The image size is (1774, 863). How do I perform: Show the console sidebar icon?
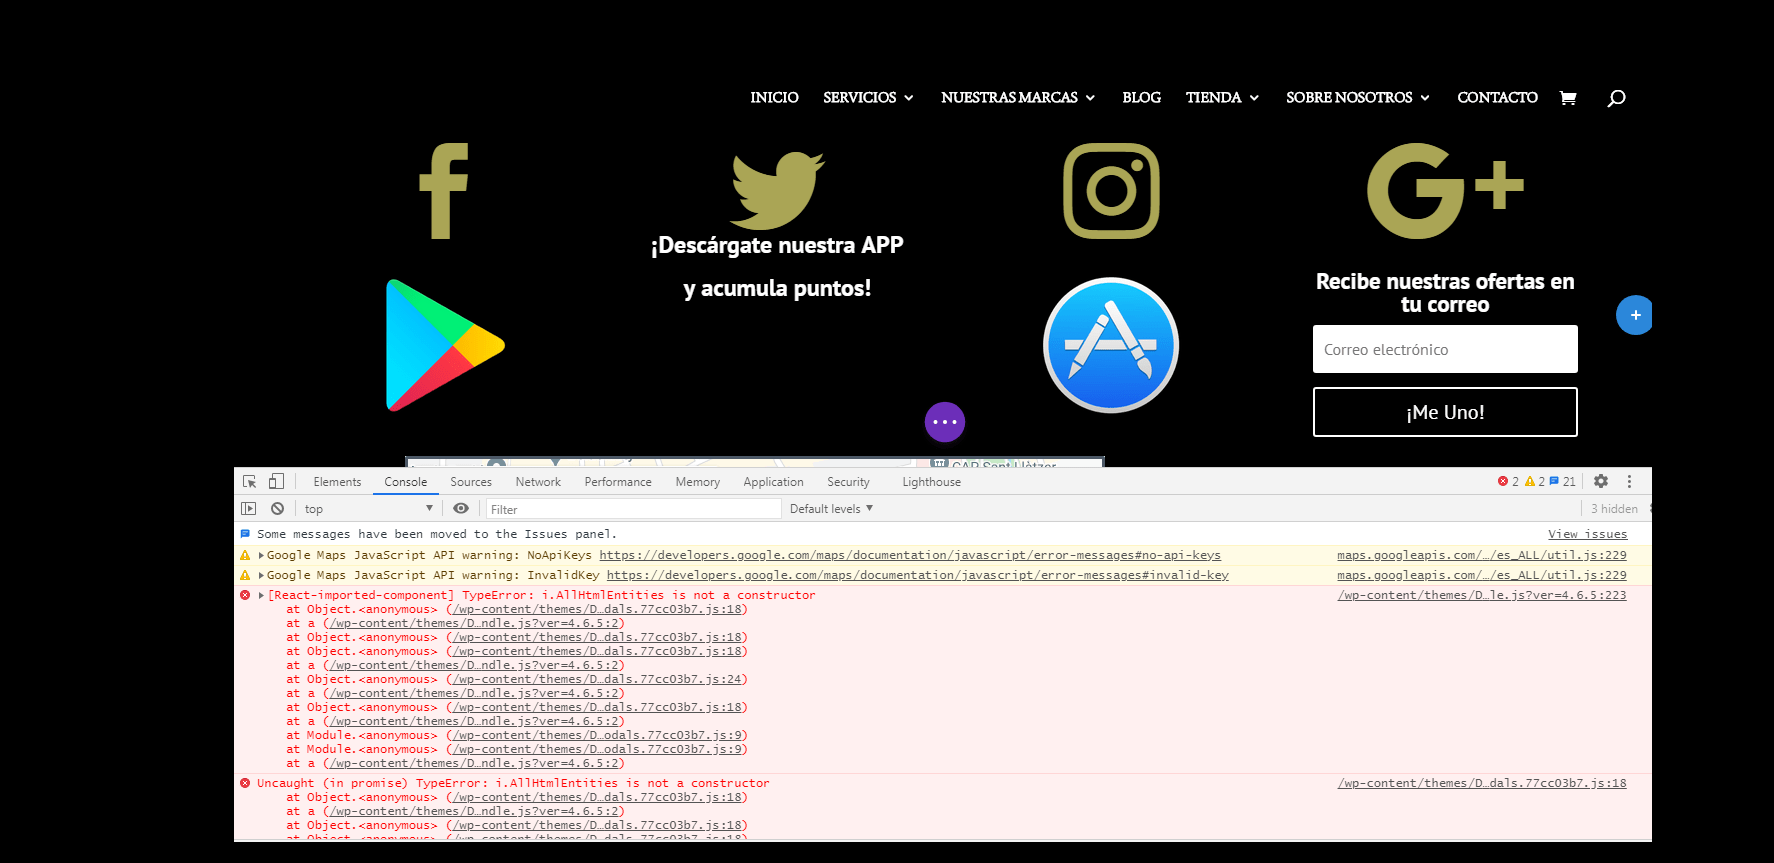click(x=249, y=508)
